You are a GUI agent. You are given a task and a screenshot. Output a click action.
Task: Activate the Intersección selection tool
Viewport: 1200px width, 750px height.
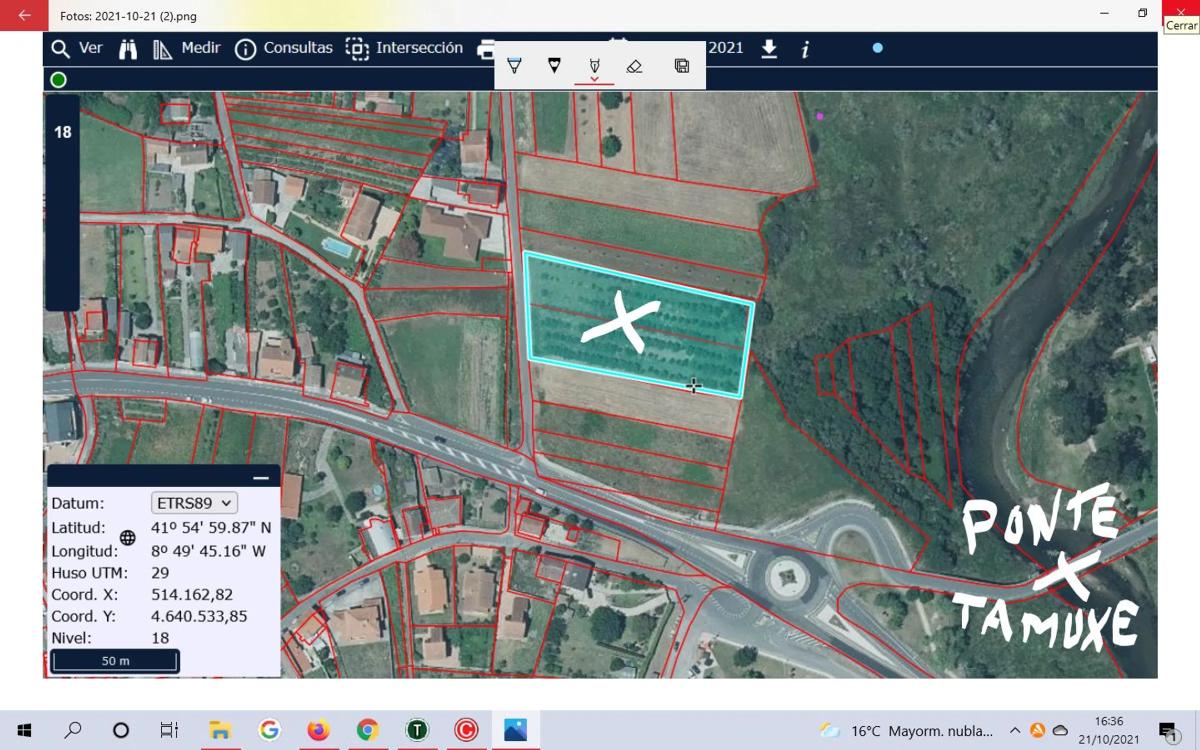coord(404,48)
